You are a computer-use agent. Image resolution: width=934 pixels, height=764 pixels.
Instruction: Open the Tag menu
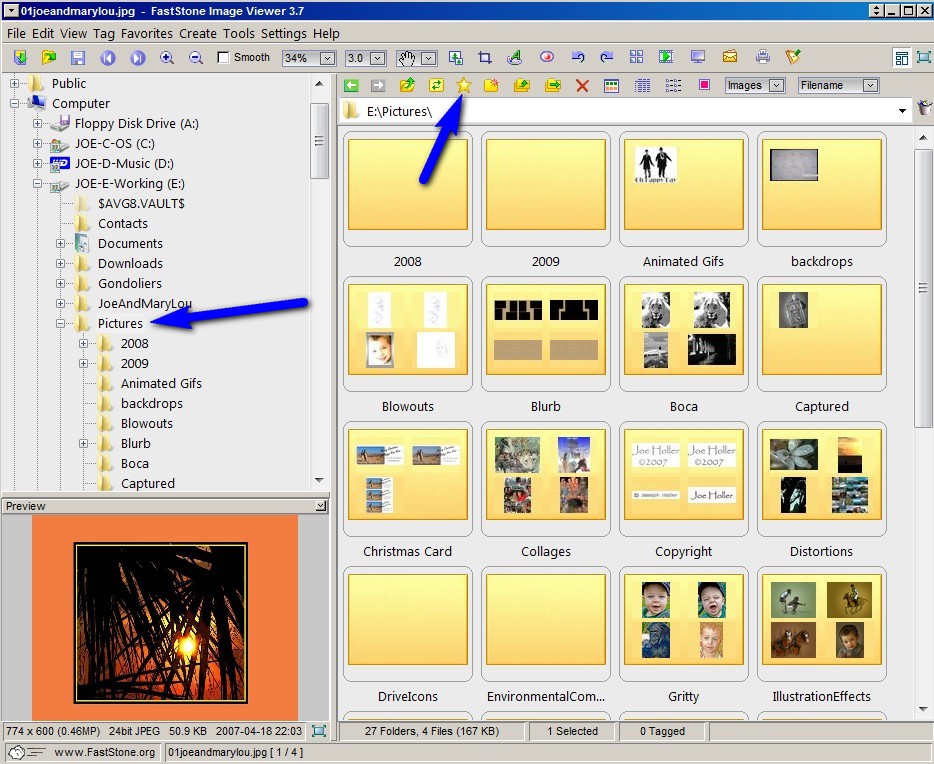click(104, 33)
